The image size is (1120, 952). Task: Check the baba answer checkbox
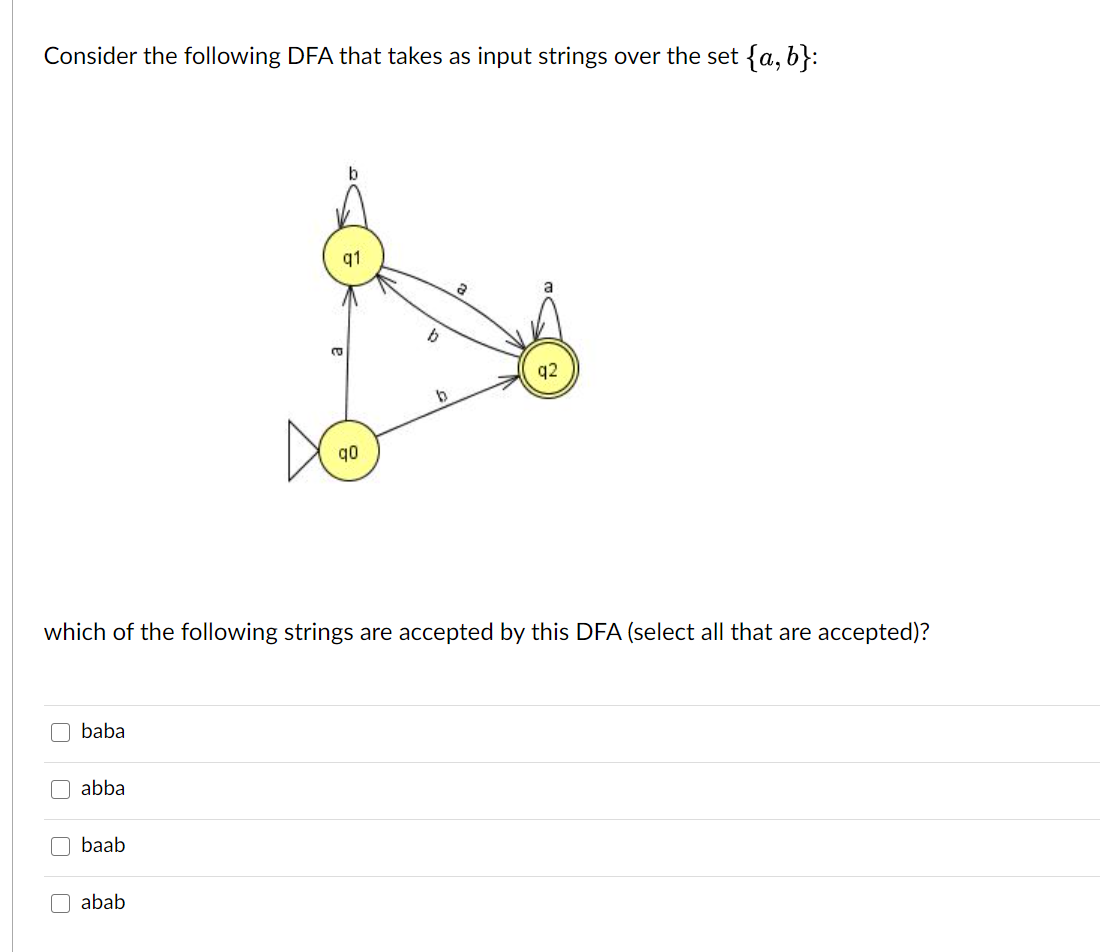tap(60, 731)
